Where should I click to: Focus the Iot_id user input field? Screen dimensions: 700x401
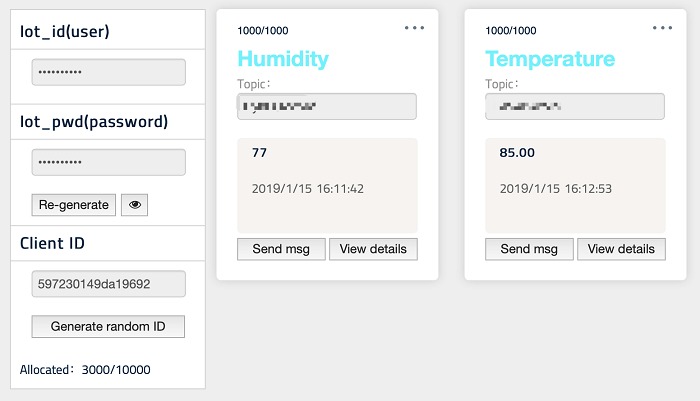[x=109, y=72]
